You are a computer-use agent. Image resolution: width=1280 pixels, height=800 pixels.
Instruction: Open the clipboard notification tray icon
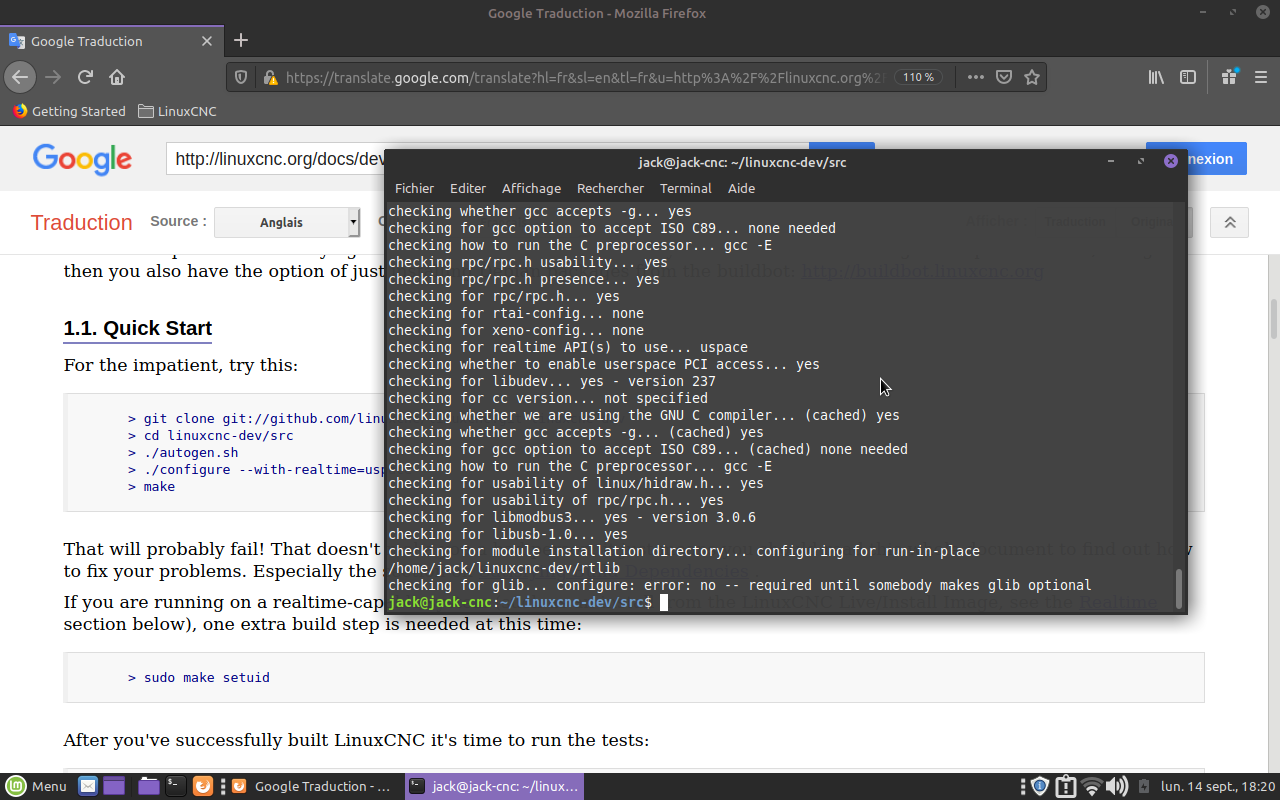coord(1065,786)
